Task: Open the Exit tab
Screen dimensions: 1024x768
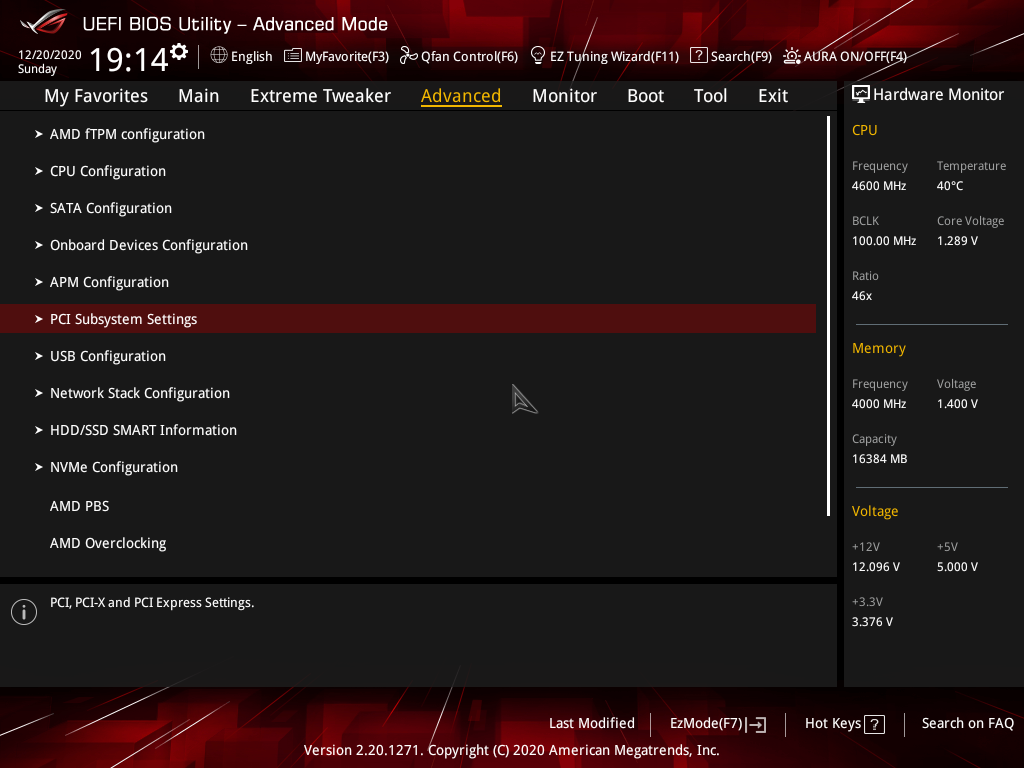Action: (773, 96)
